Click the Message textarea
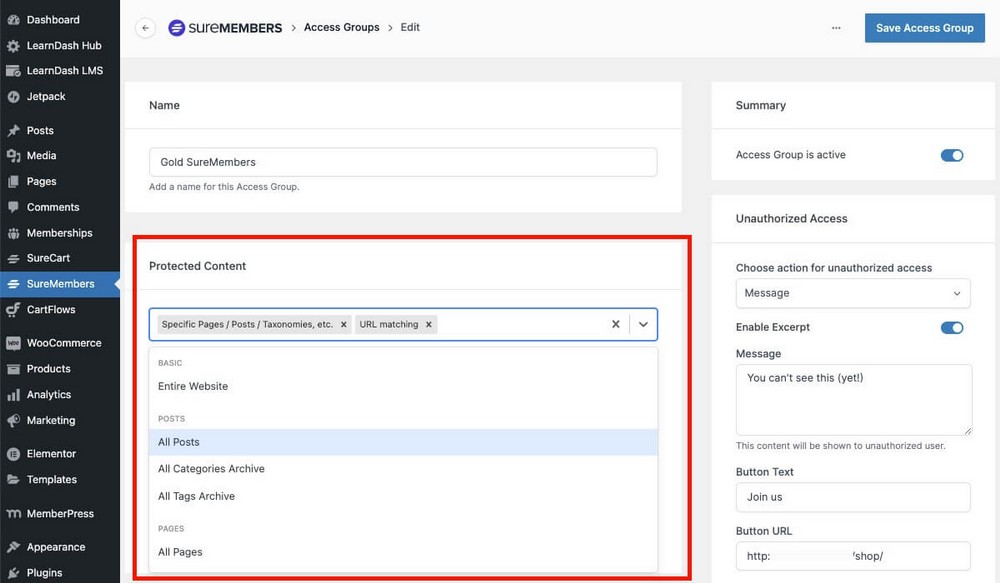 (854, 400)
